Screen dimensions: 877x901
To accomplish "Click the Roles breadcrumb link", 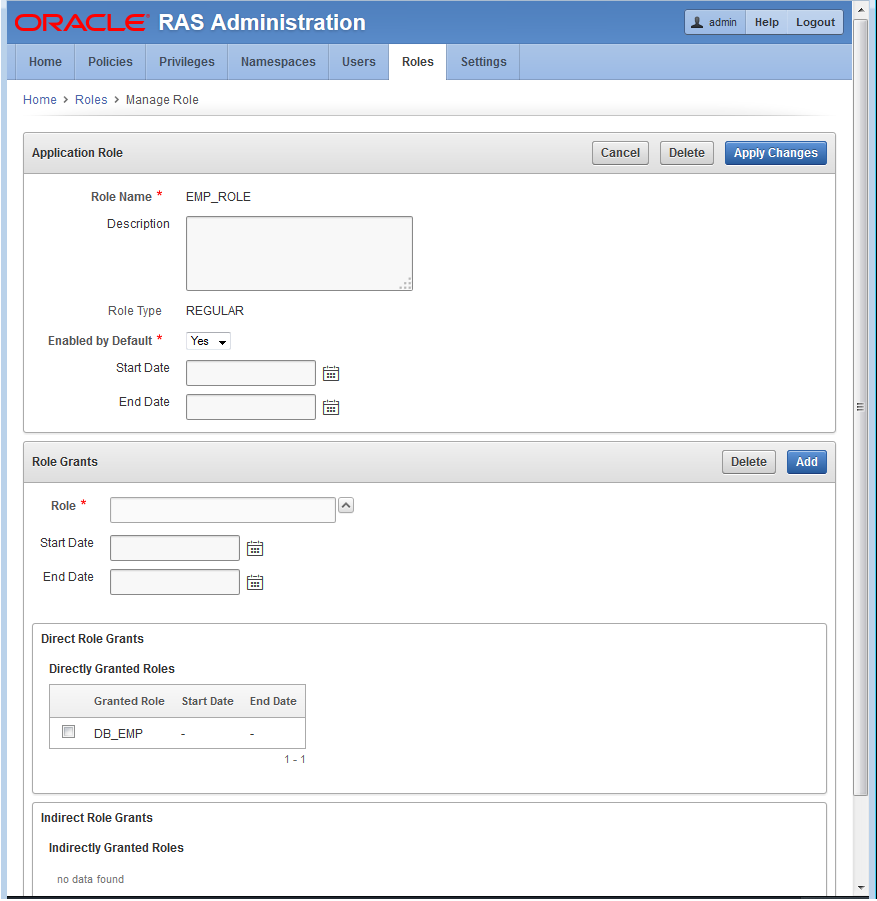I will [x=91, y=100].
